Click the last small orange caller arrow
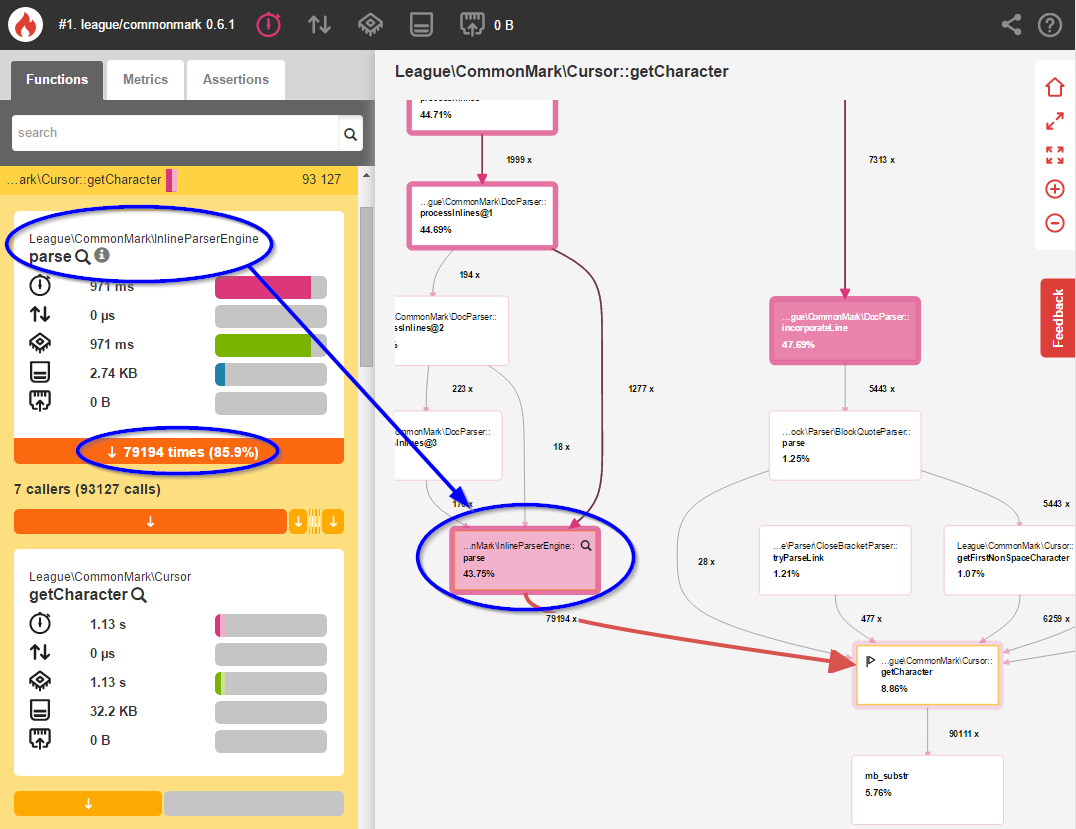Screen dimensions: 1076x829 point(334,522)
